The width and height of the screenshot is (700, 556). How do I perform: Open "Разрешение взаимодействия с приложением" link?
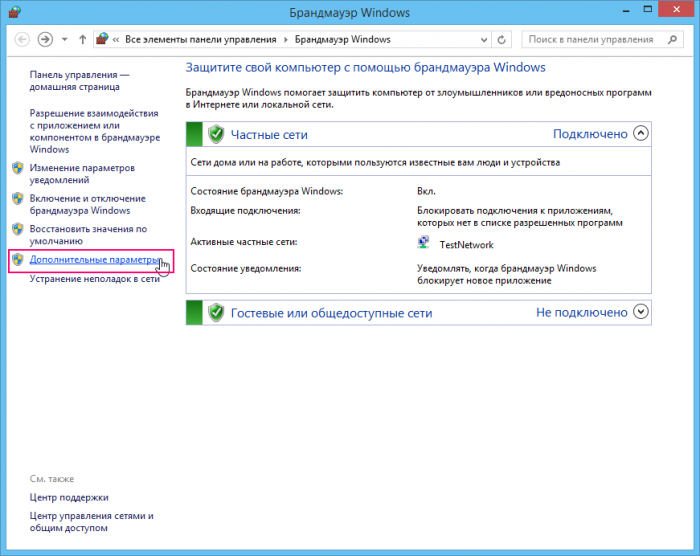[95, 131]
